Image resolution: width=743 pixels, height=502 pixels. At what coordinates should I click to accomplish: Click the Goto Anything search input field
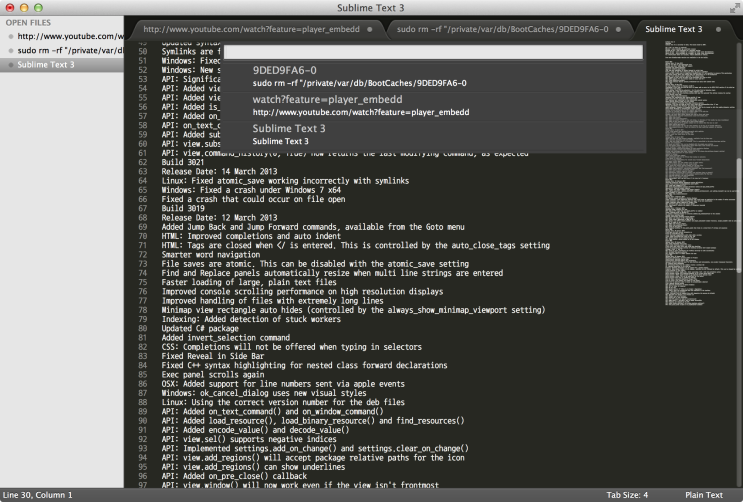(433, 52)
